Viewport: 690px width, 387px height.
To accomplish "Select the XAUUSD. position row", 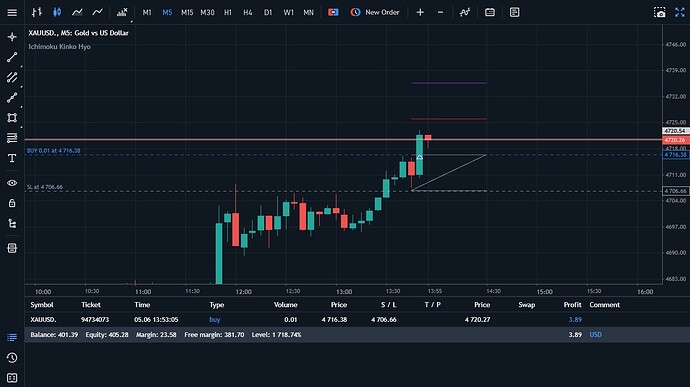I will point(357,320).
